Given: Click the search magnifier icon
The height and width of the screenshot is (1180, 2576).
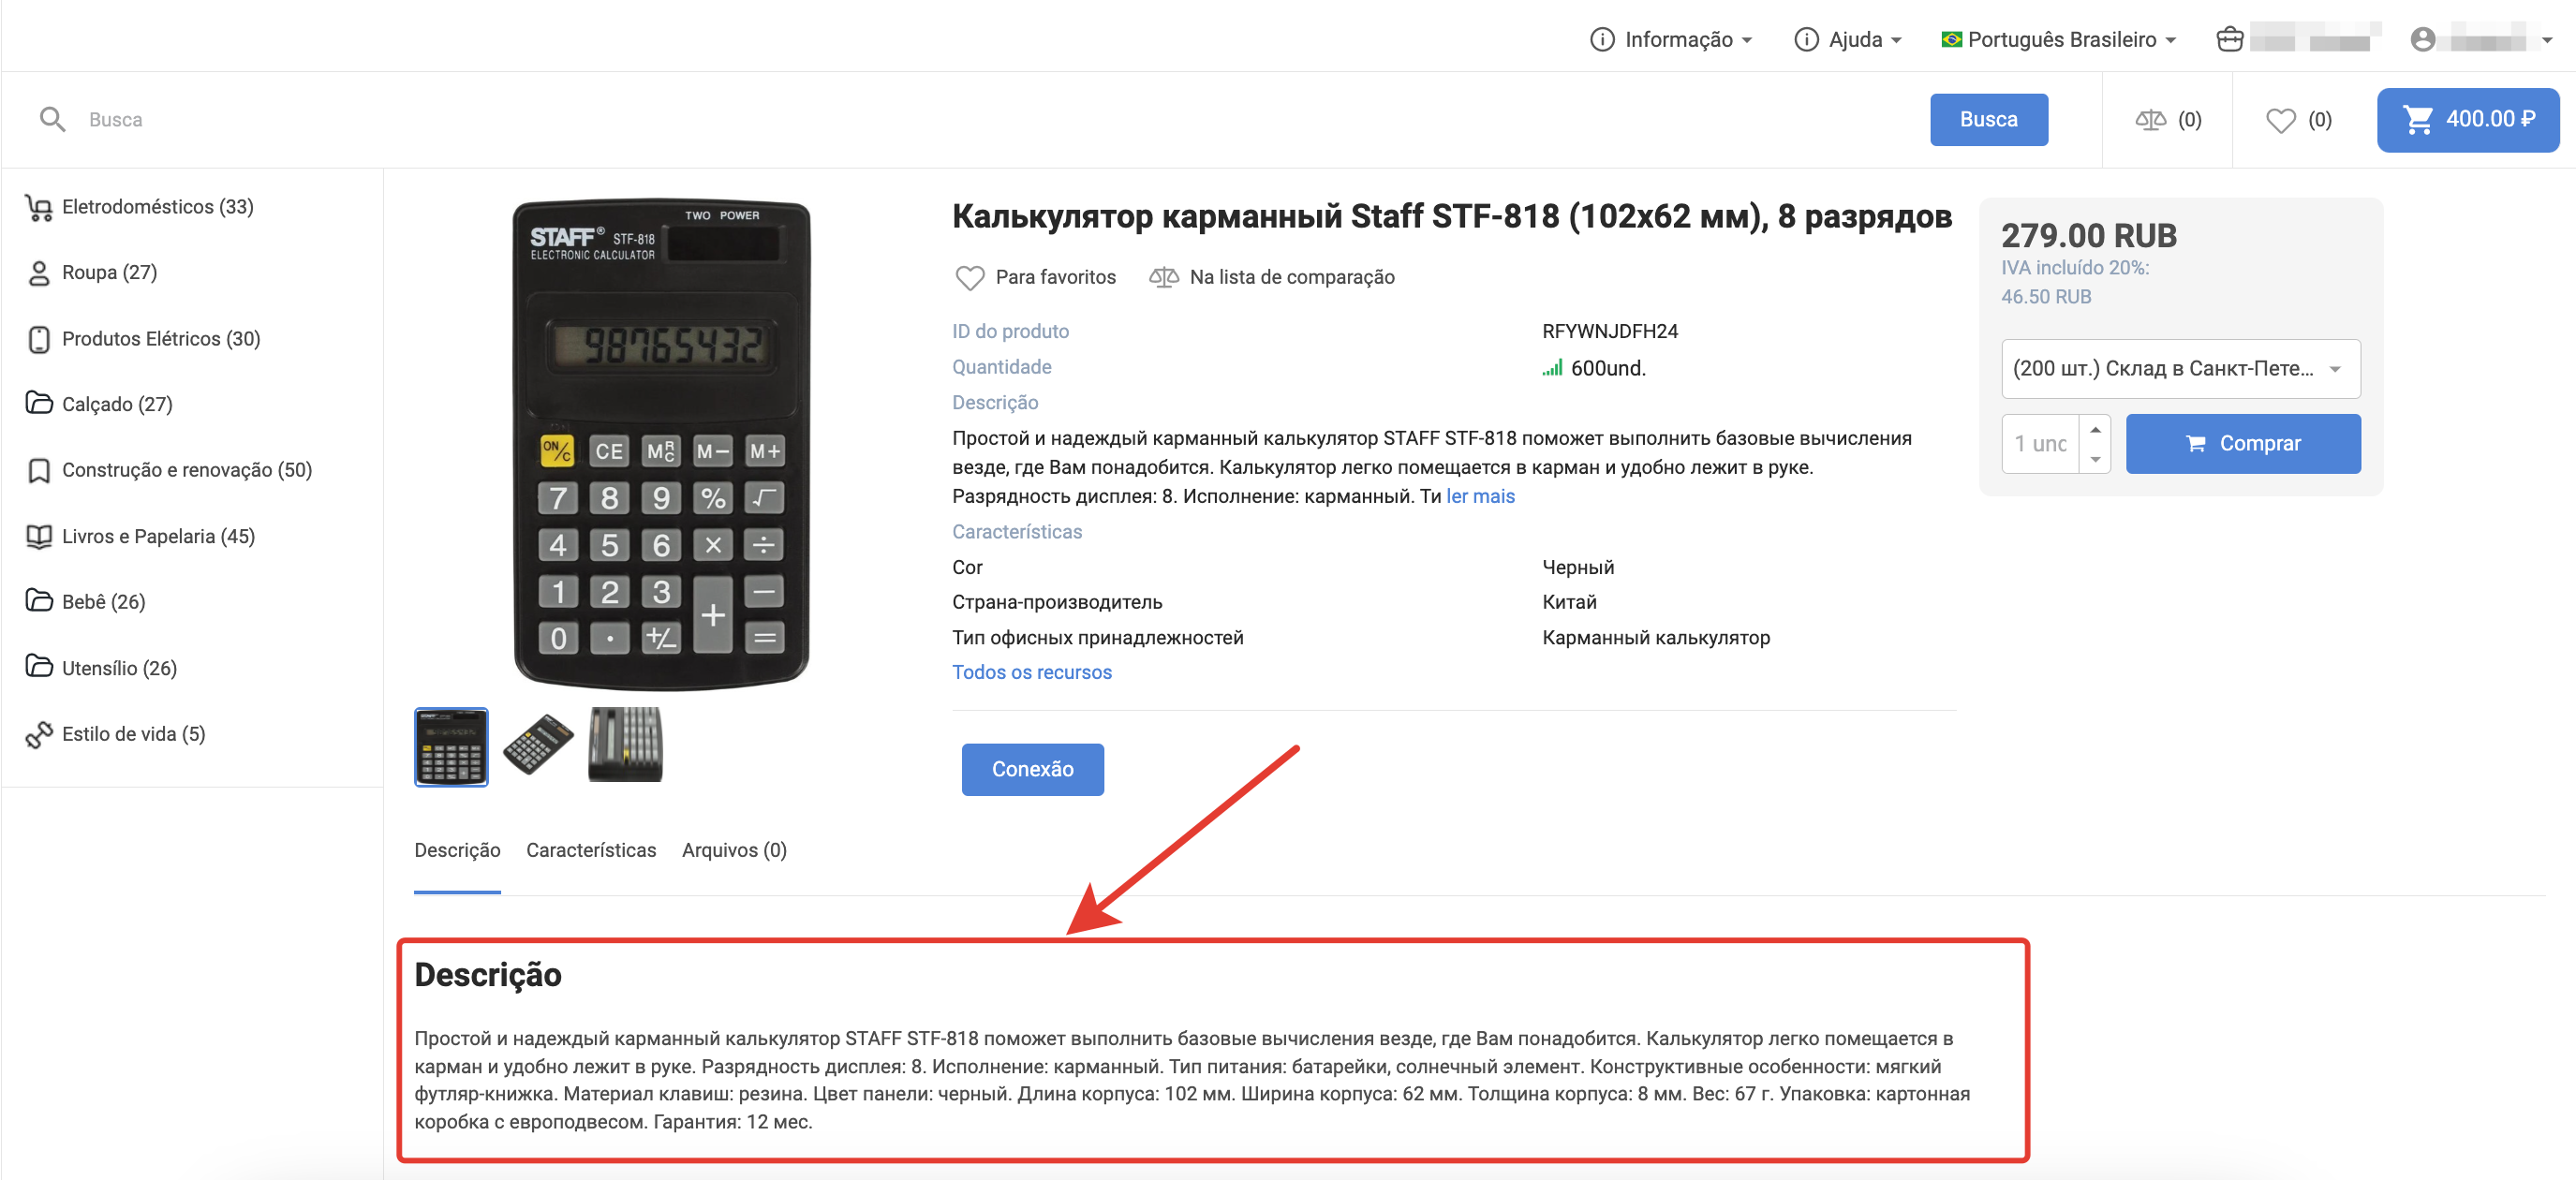Looking at the screenshot, I should [x=52, y=120].
